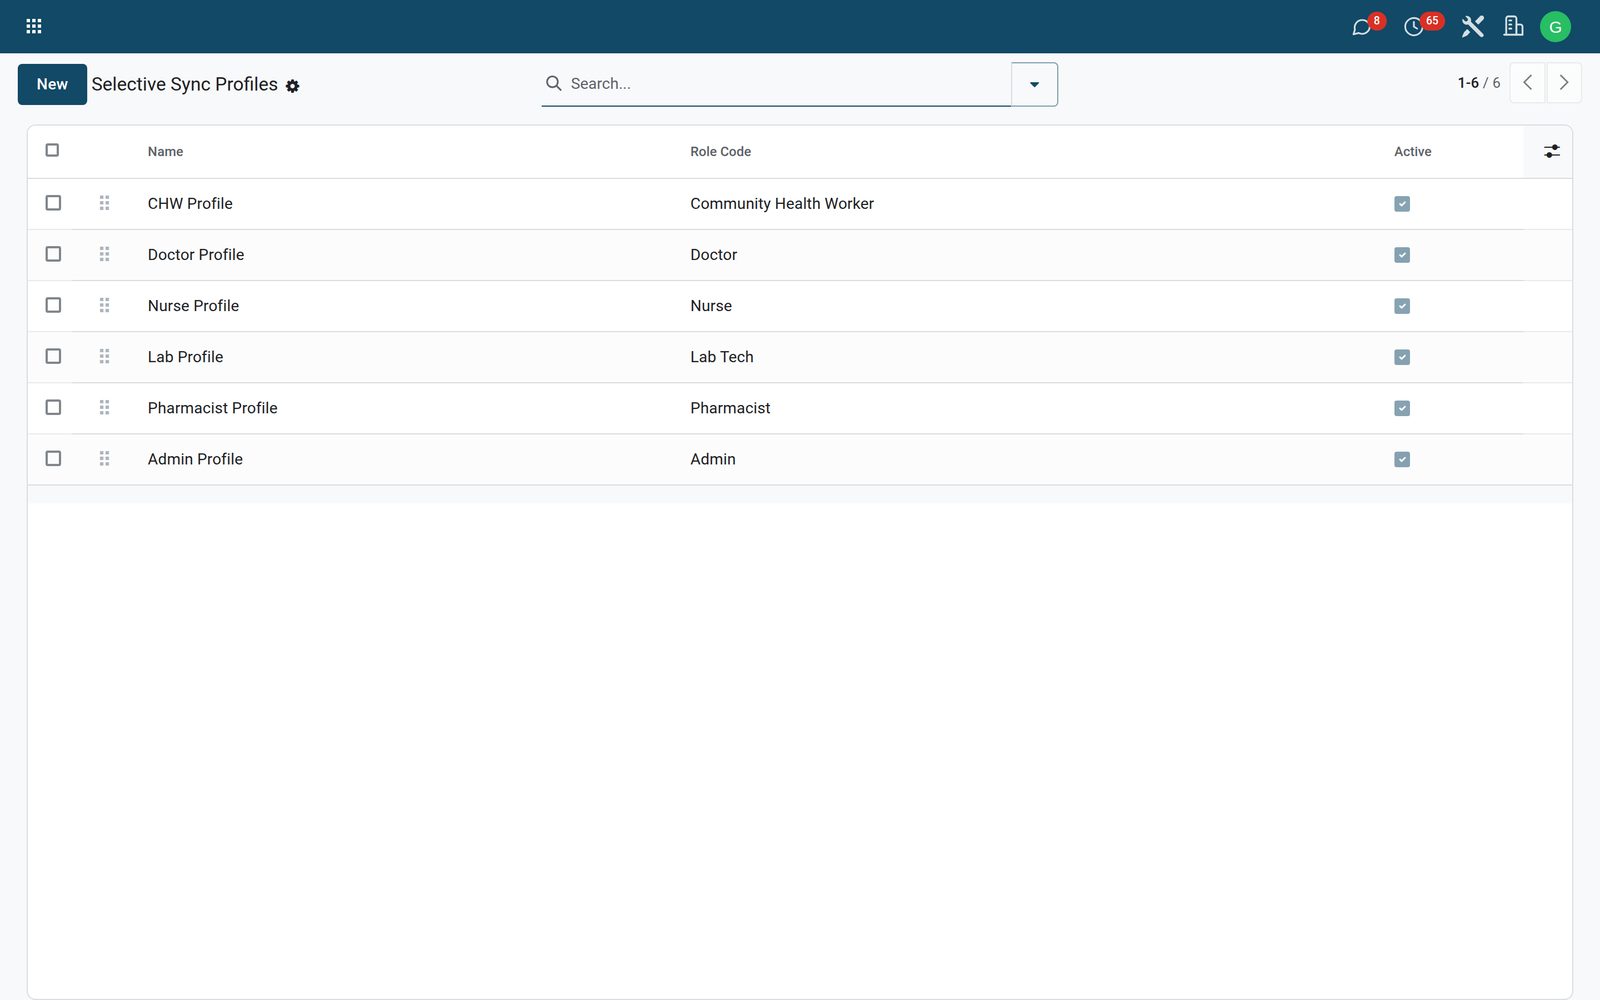Focus the Search input field
Screen dimensions: 1600x1000
[x=788, y=84]
